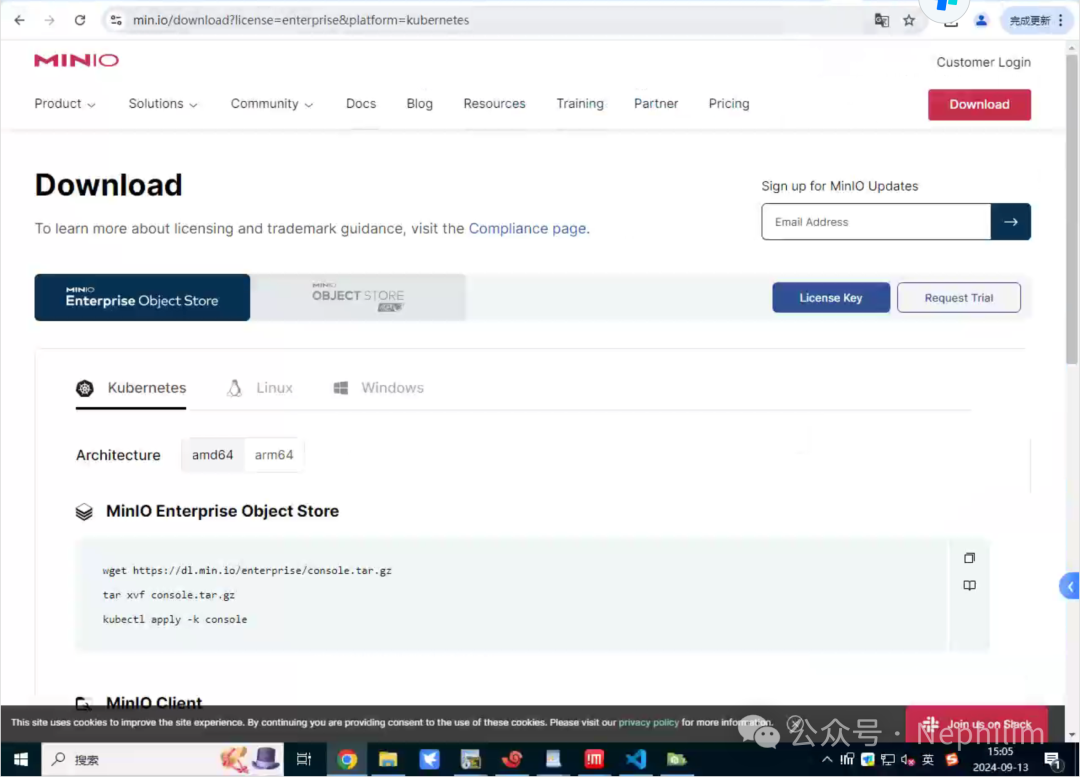Click the translate page icon
1080x777 pixels.
(x=882, y=20)
